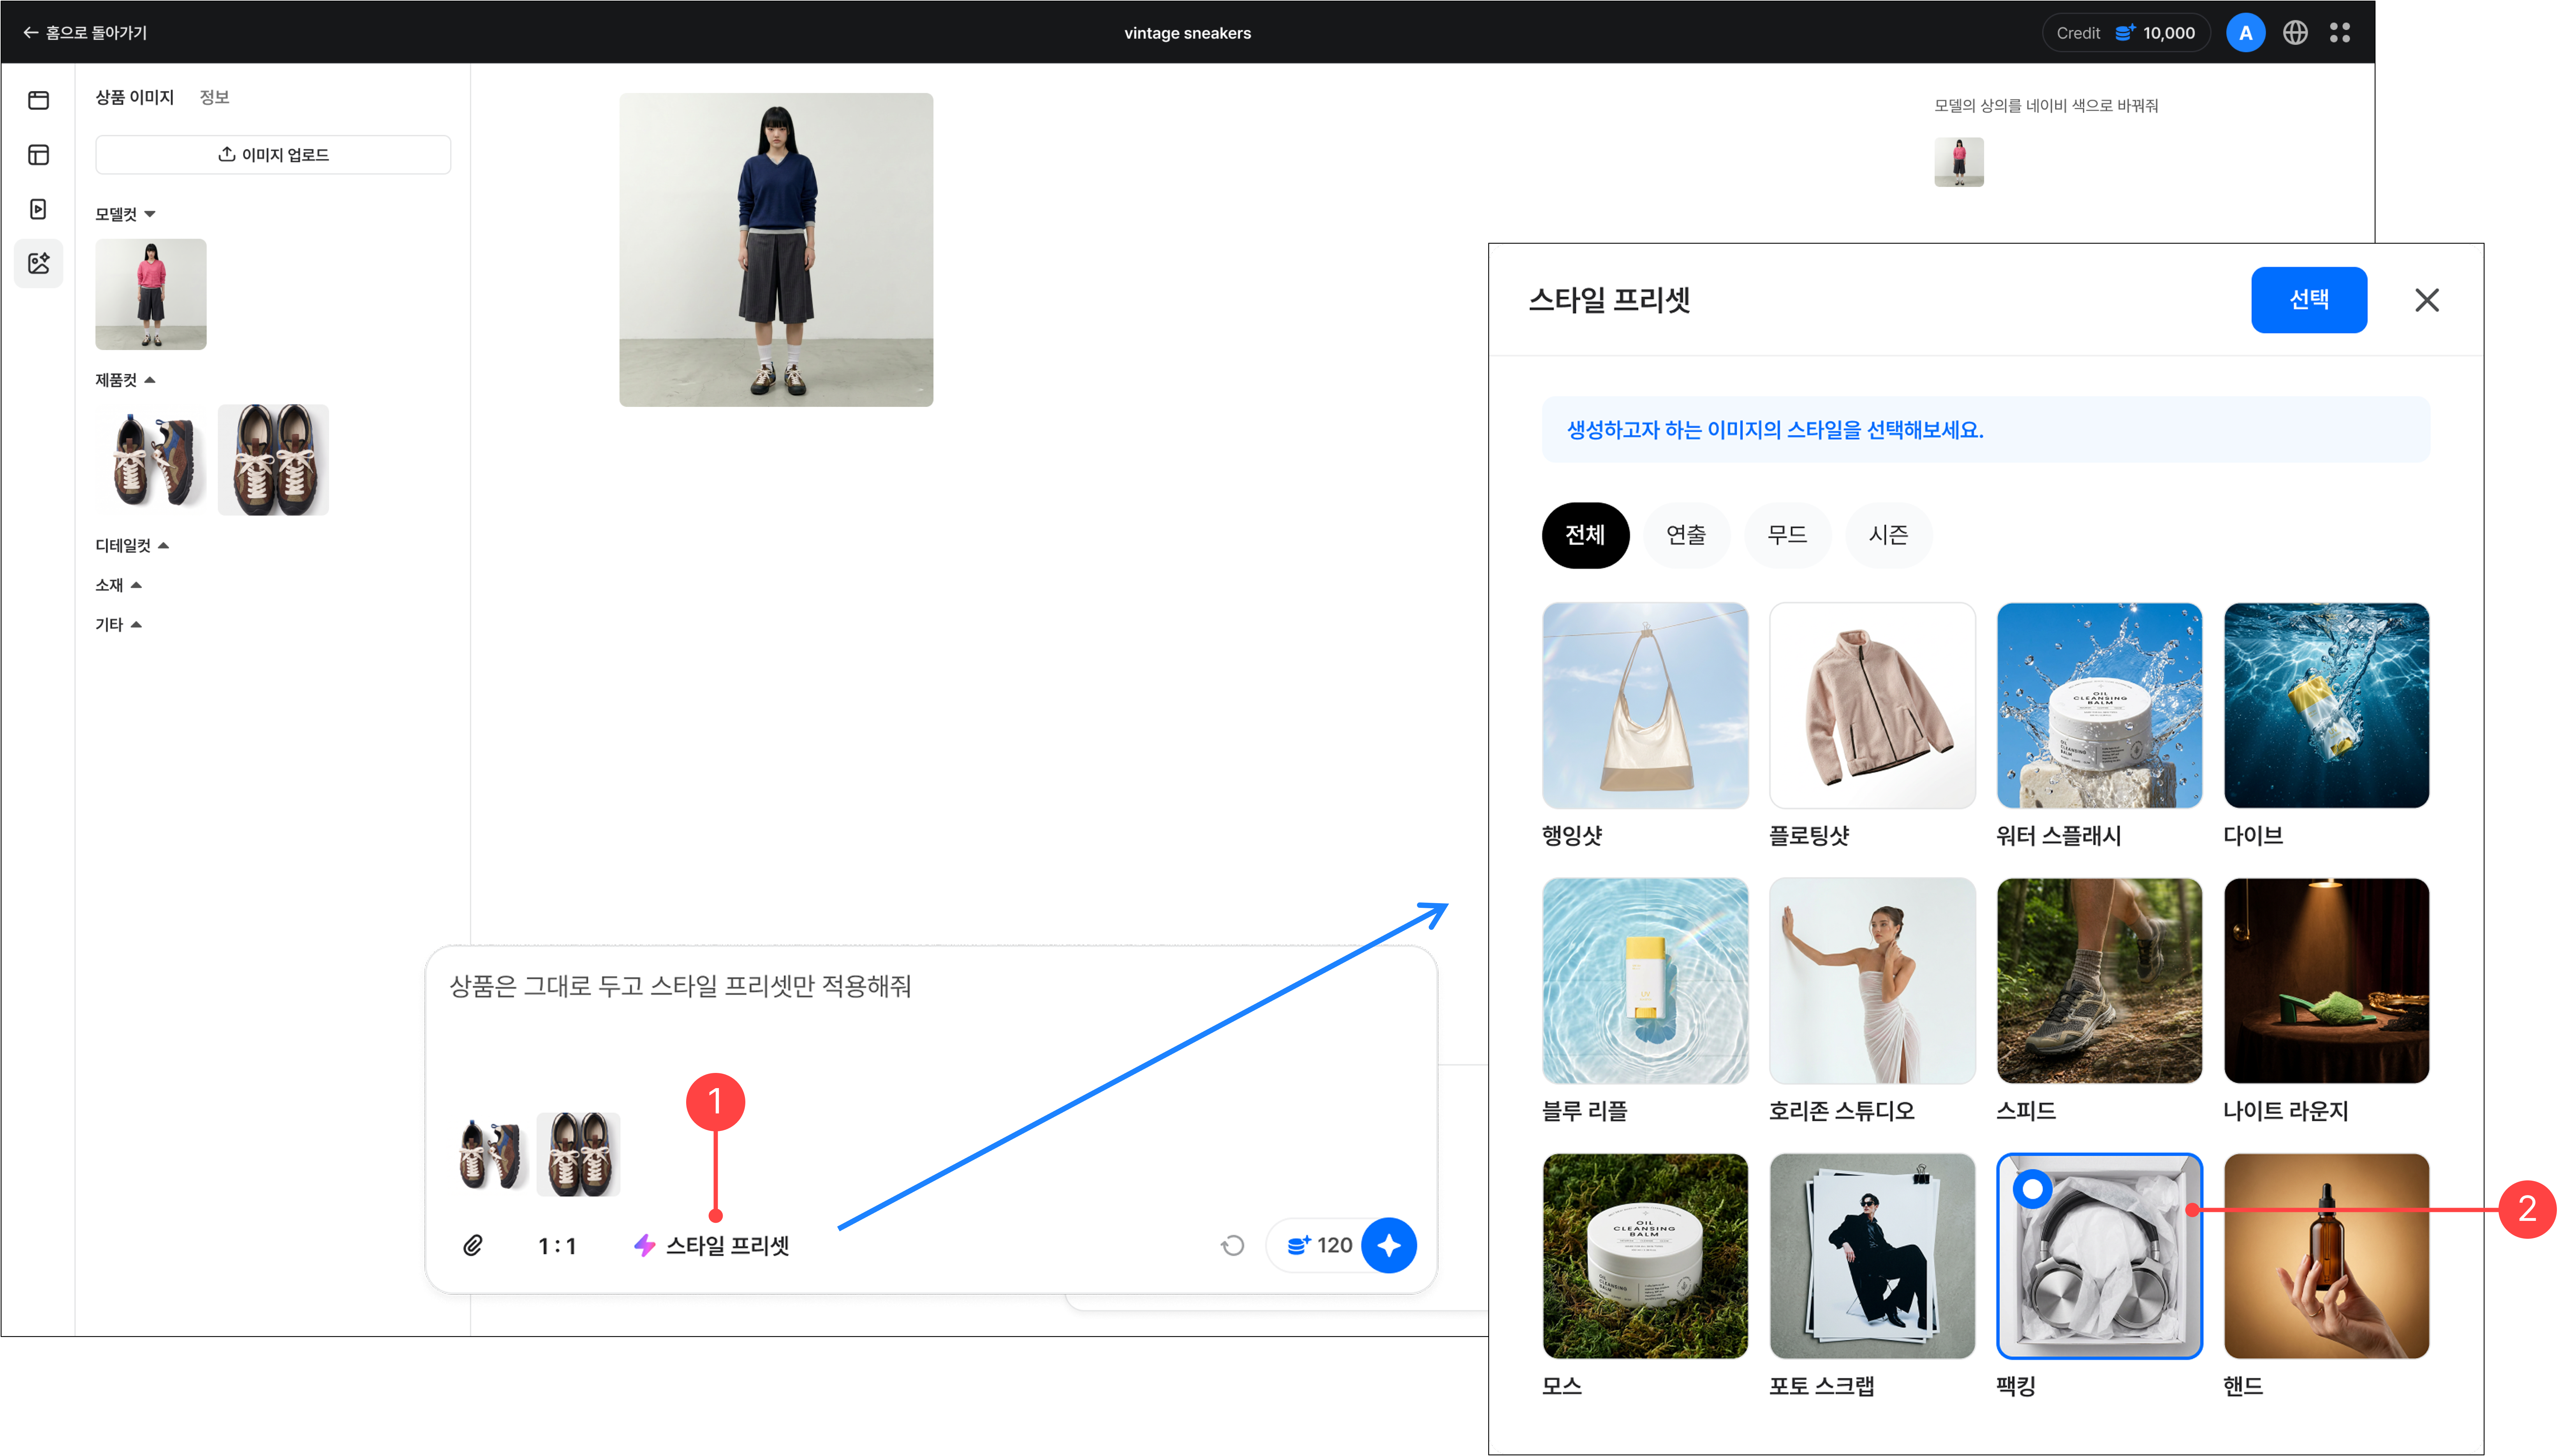
Task: Open the sidebar layout template icon
Action: pos(39,155)
